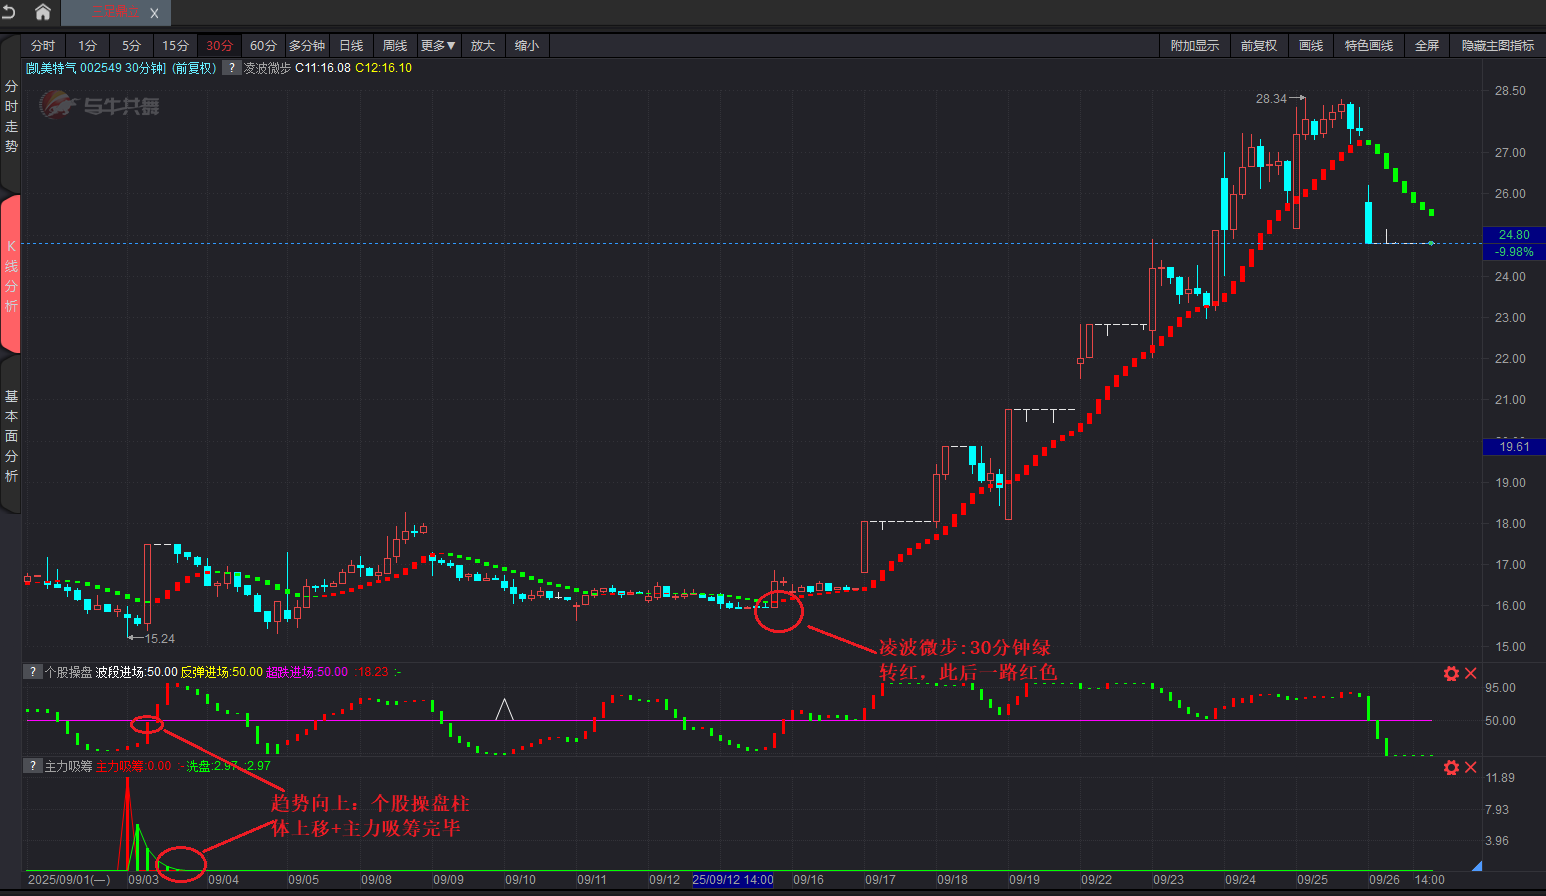Screen dimensions: 1546x896
Task: Click the 24.80 current price tag
Action: (1514, 235)
